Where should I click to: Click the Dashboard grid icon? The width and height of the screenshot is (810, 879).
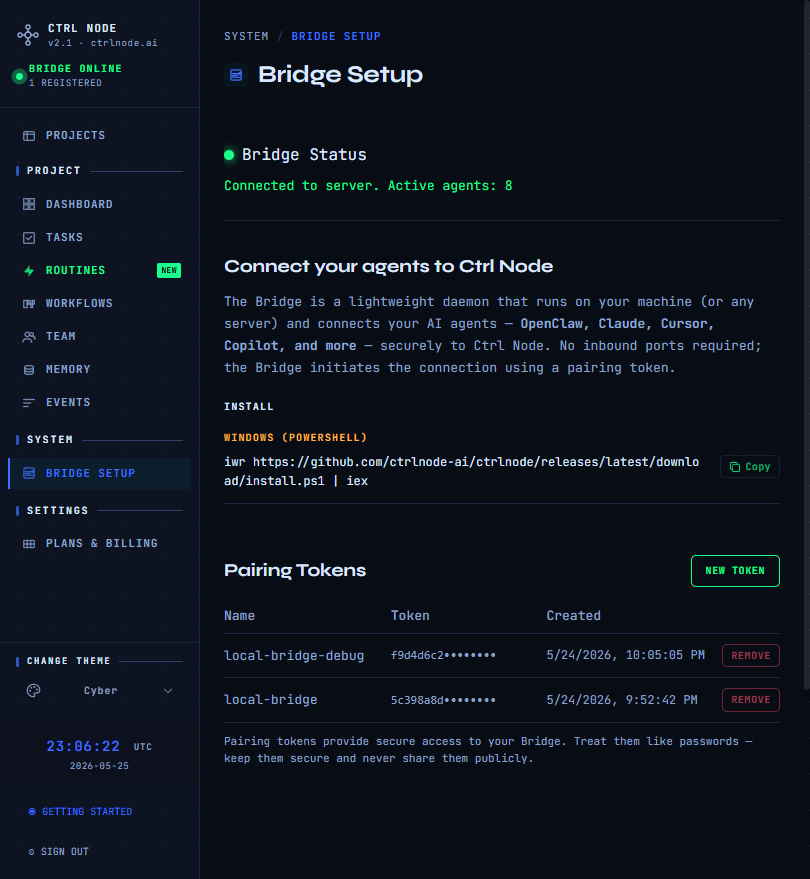29,204
